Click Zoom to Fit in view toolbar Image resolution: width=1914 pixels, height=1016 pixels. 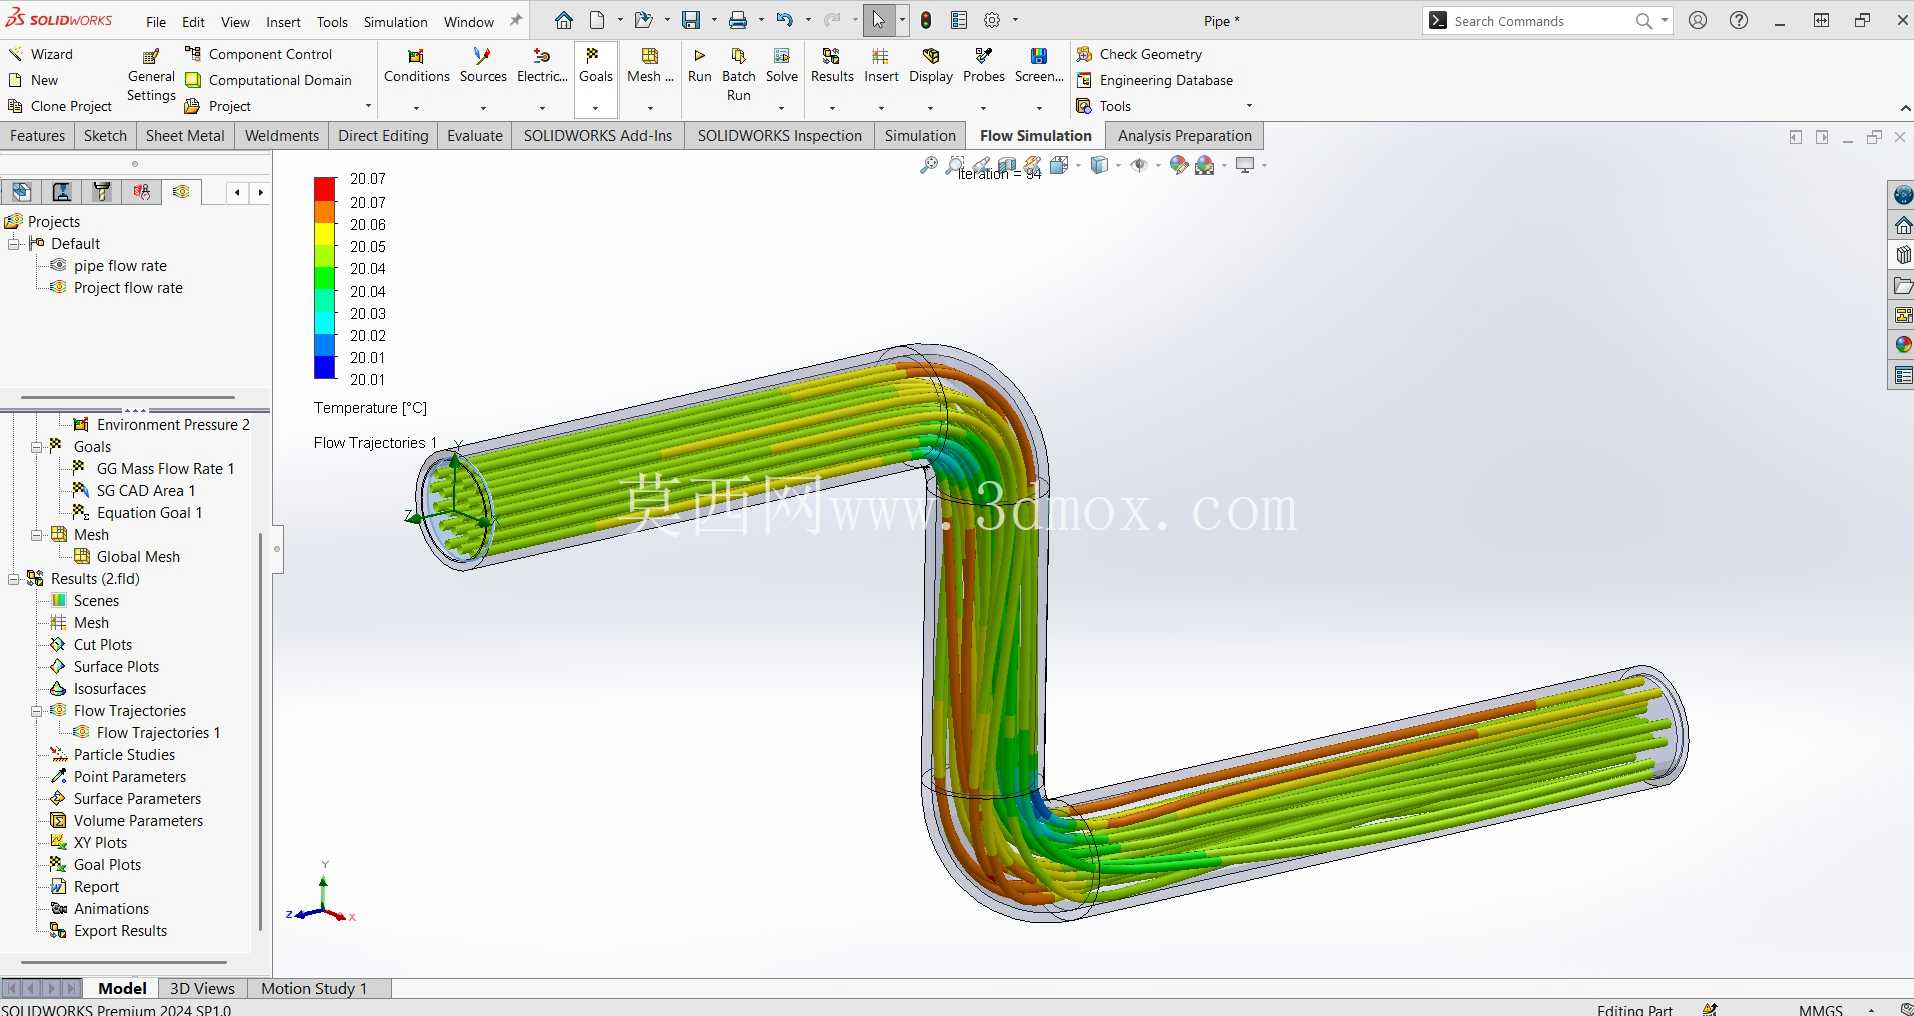tap(928, 165)
